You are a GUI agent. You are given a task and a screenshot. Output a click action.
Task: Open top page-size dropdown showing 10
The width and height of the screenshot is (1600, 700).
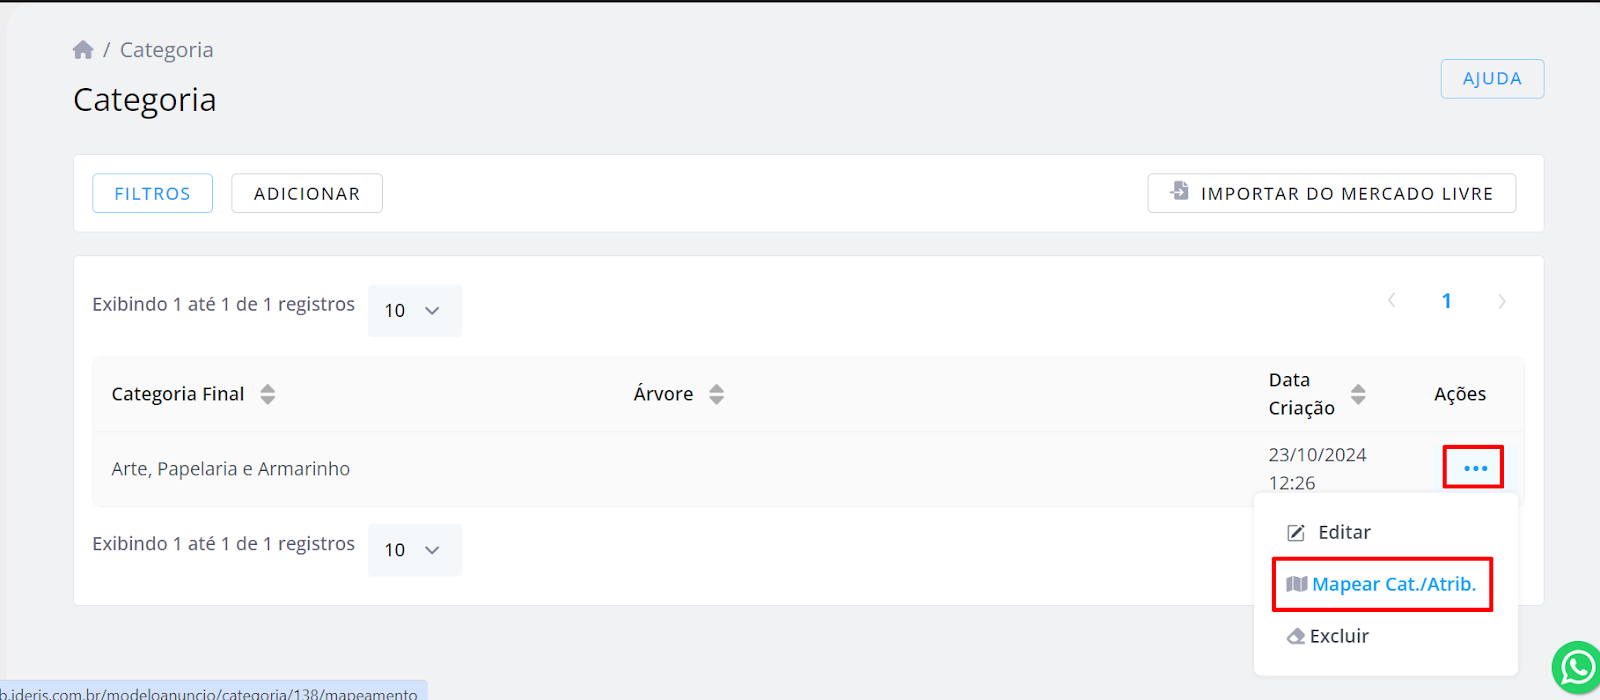coord(414,311)
